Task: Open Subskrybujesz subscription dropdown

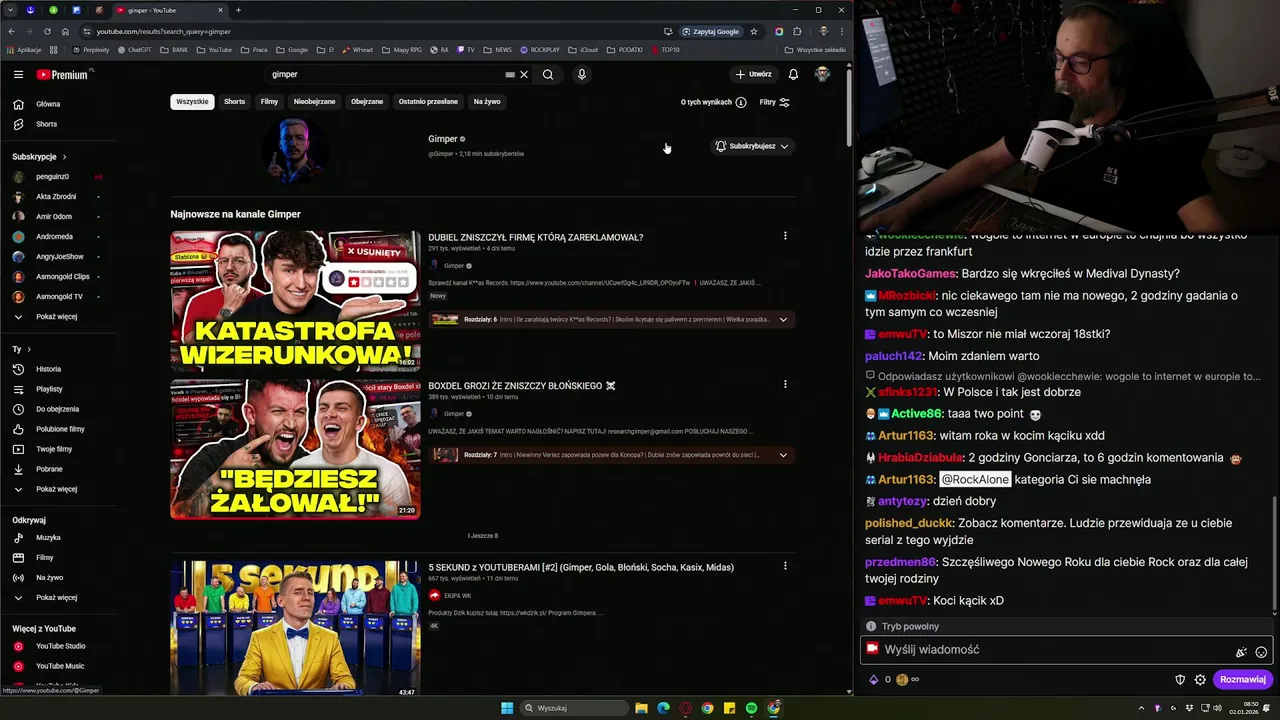Action: (752, 146)
